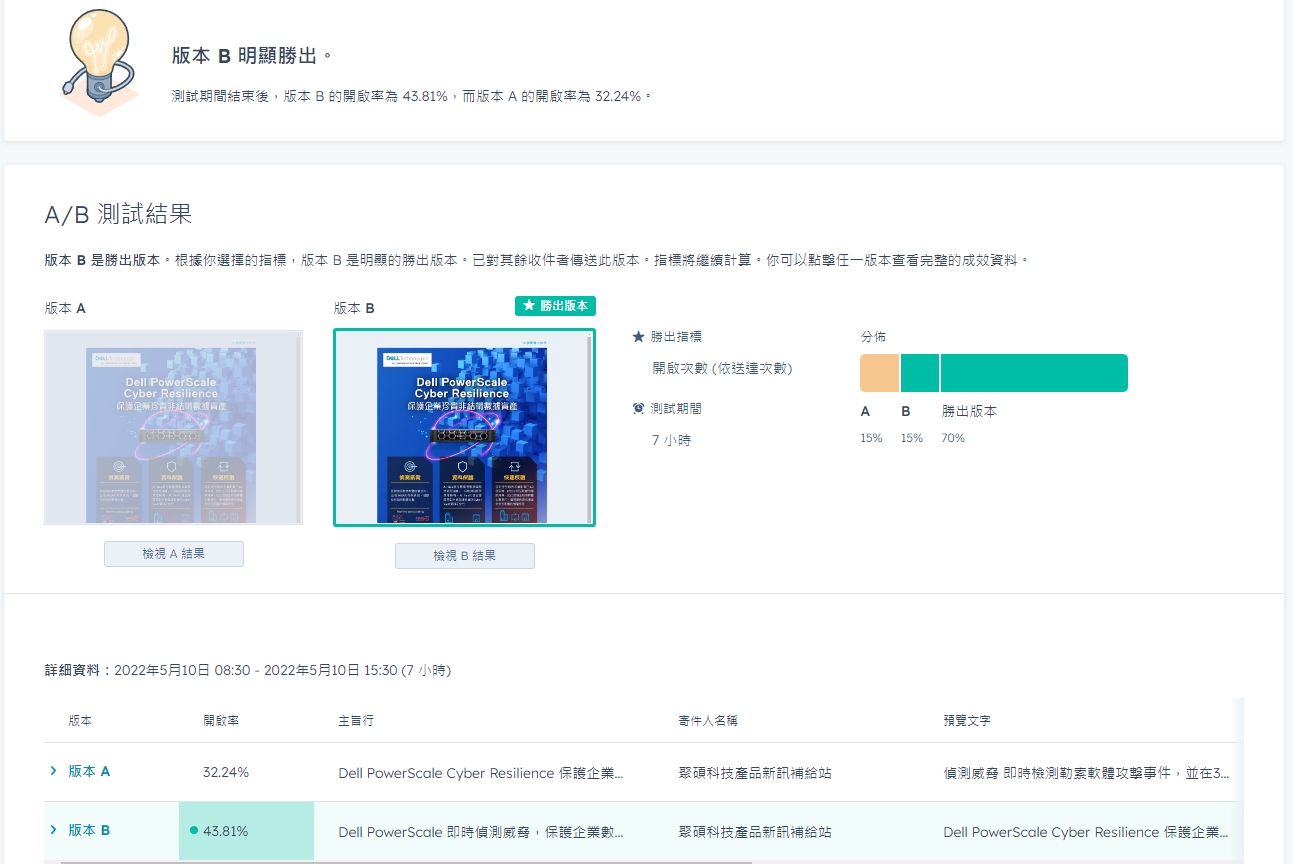The image size is (1293, 864).
Task: Click the 7 小時 test duration value
Action: click(x=671, y=440)
